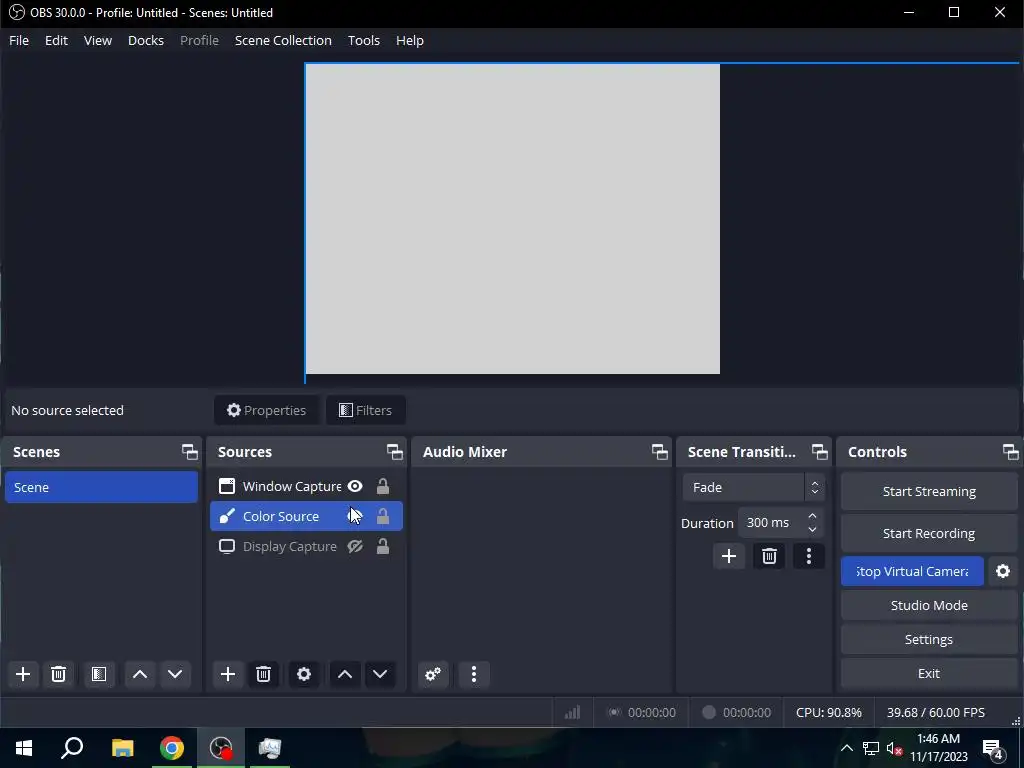This screenshot has height=768, width=1024.
Task: Click the Properties button
Action: [x=266, y=410]
